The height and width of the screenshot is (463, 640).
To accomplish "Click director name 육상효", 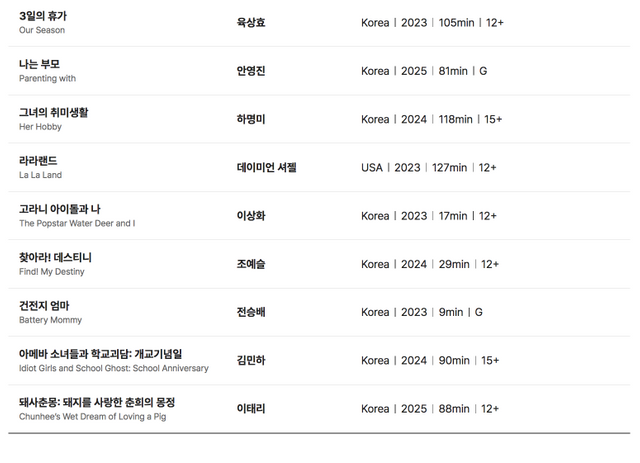I will click(251, 22).
